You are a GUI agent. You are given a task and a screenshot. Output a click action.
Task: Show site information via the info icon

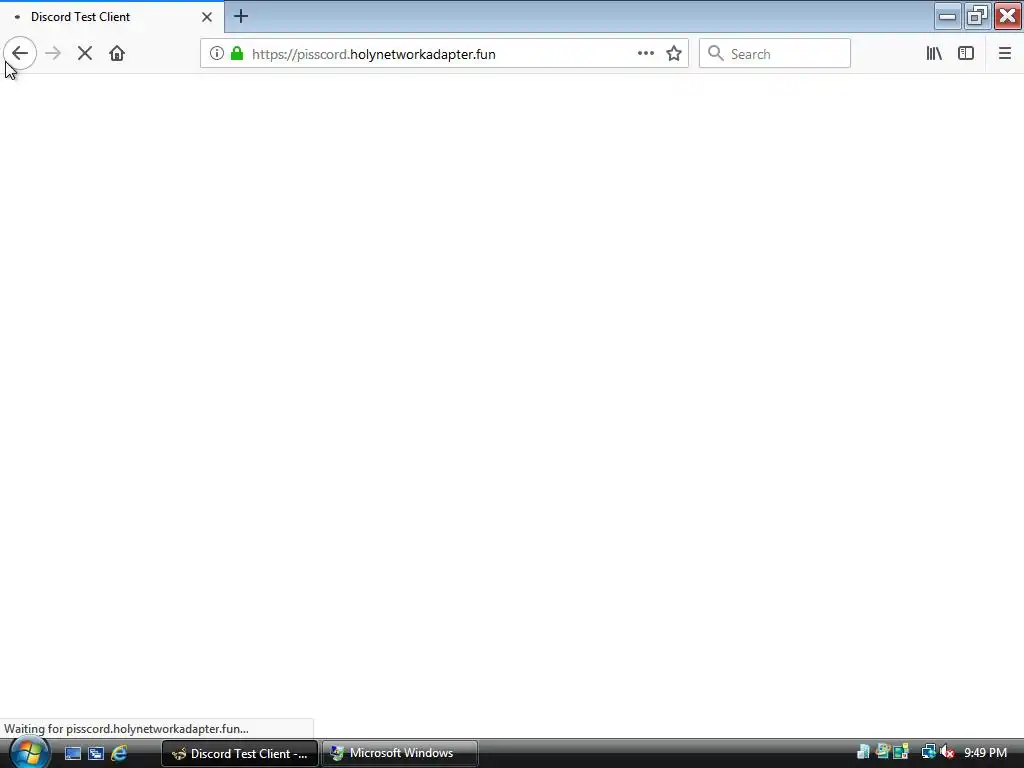tap(217, 54)
